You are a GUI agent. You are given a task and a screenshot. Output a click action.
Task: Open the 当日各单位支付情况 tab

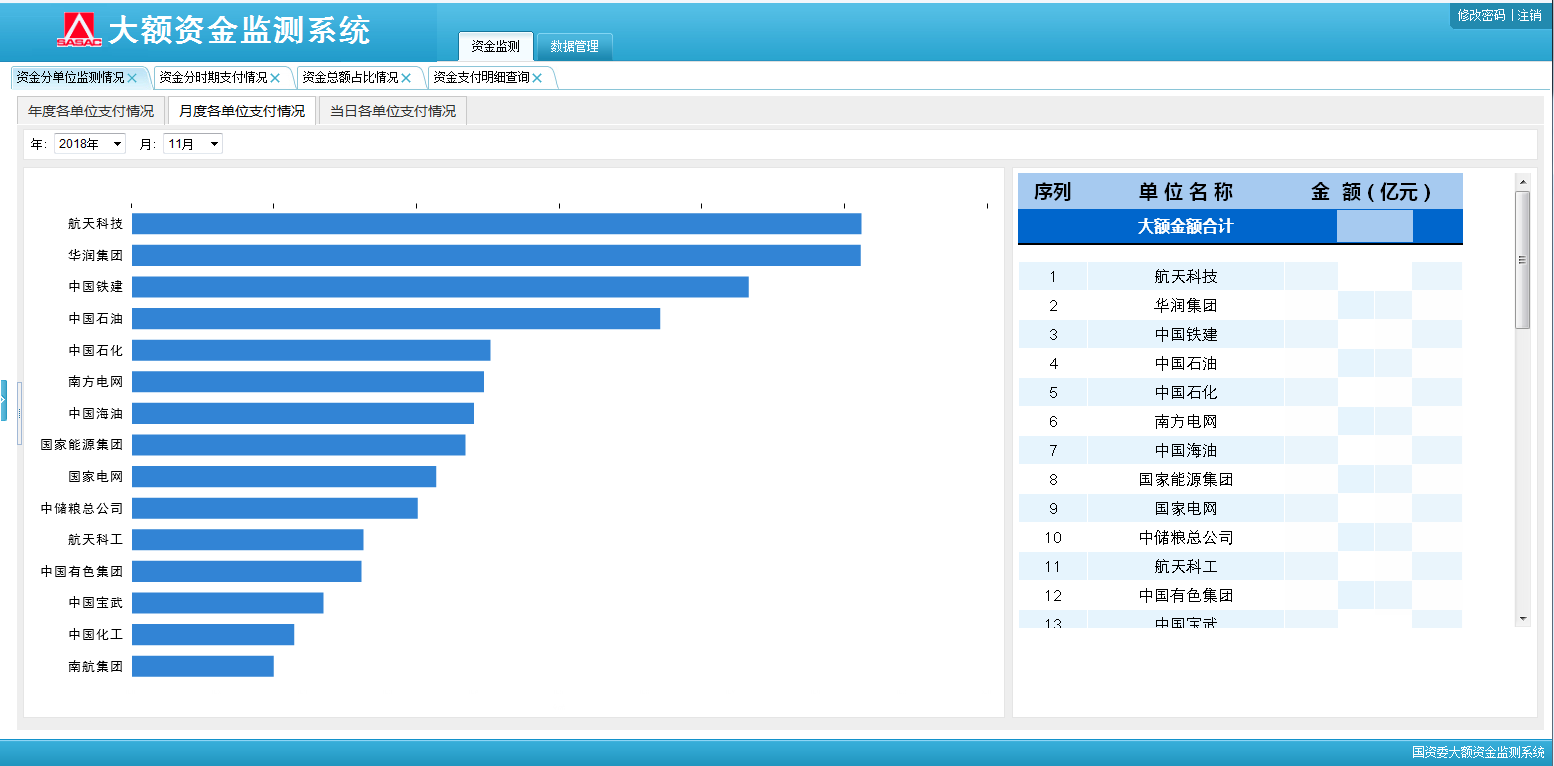(393, 111)
